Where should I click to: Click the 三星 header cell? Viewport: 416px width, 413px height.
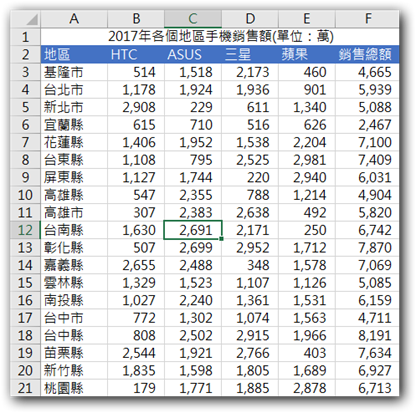[x=250, y=54]
